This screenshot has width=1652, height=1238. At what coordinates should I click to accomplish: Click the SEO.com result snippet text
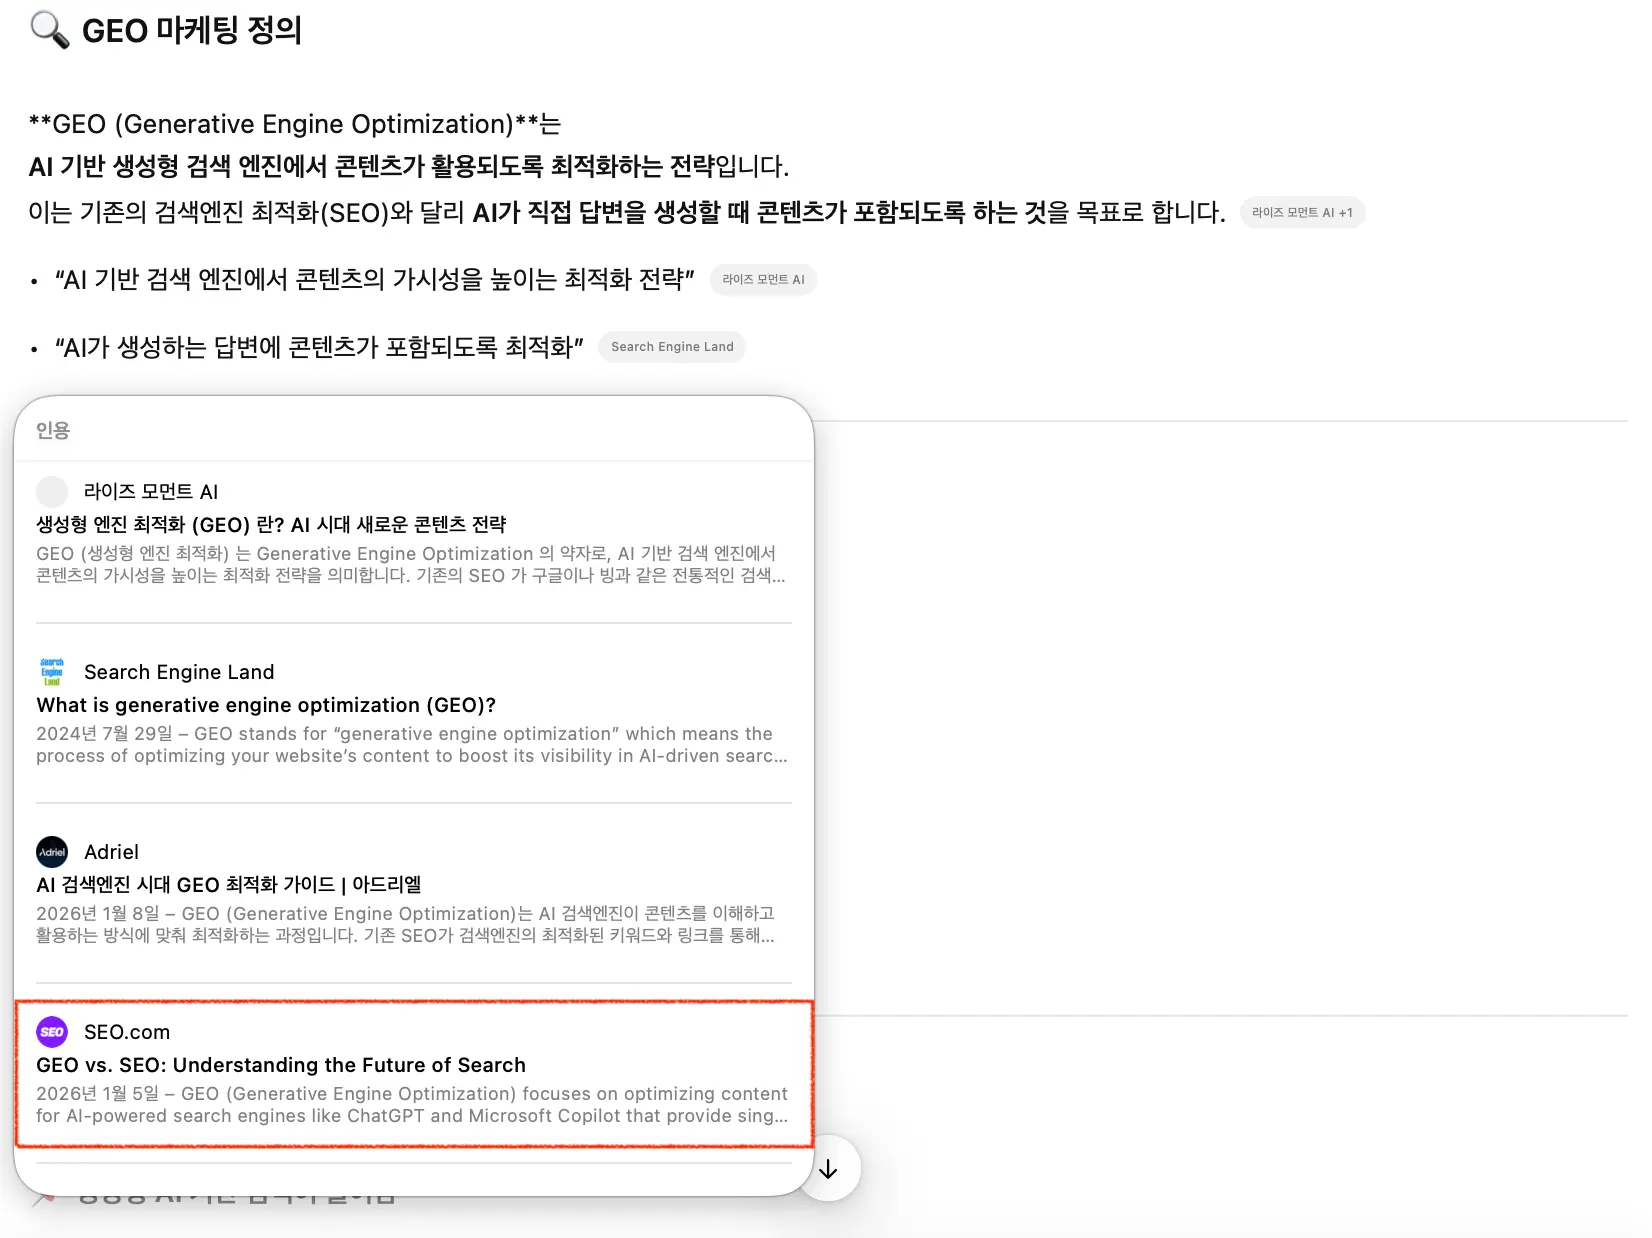412,1105
